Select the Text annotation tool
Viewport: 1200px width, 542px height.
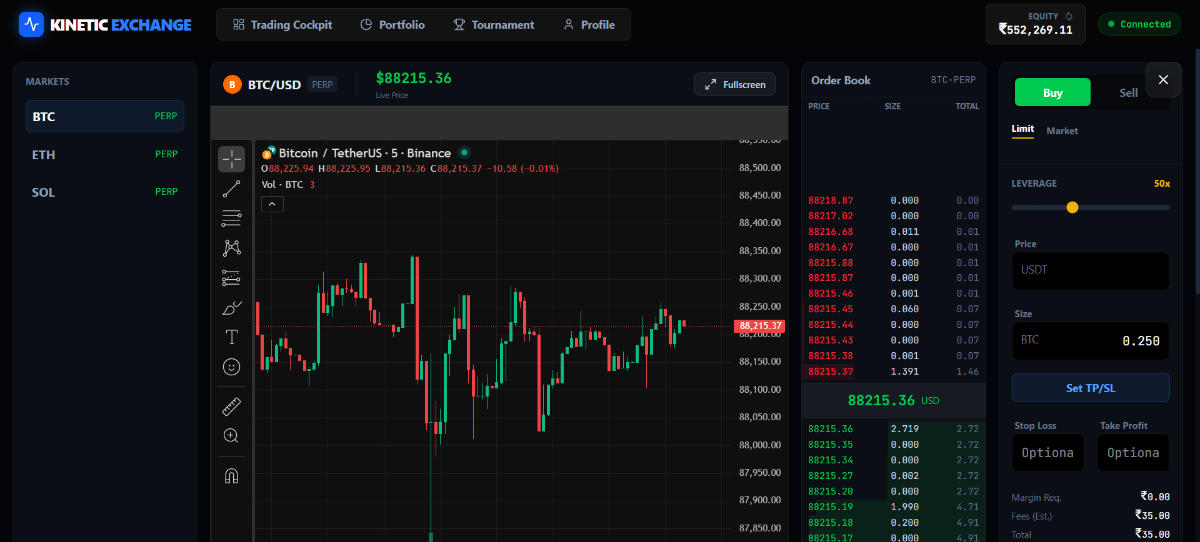pyautogui.click(x=231, y=337)
